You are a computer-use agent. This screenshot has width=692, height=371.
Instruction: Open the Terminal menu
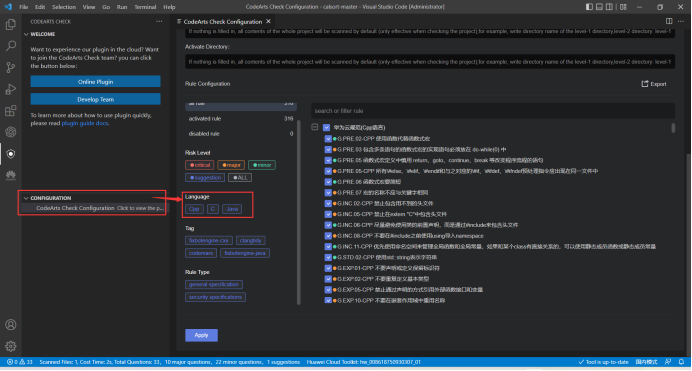[145, 7]
